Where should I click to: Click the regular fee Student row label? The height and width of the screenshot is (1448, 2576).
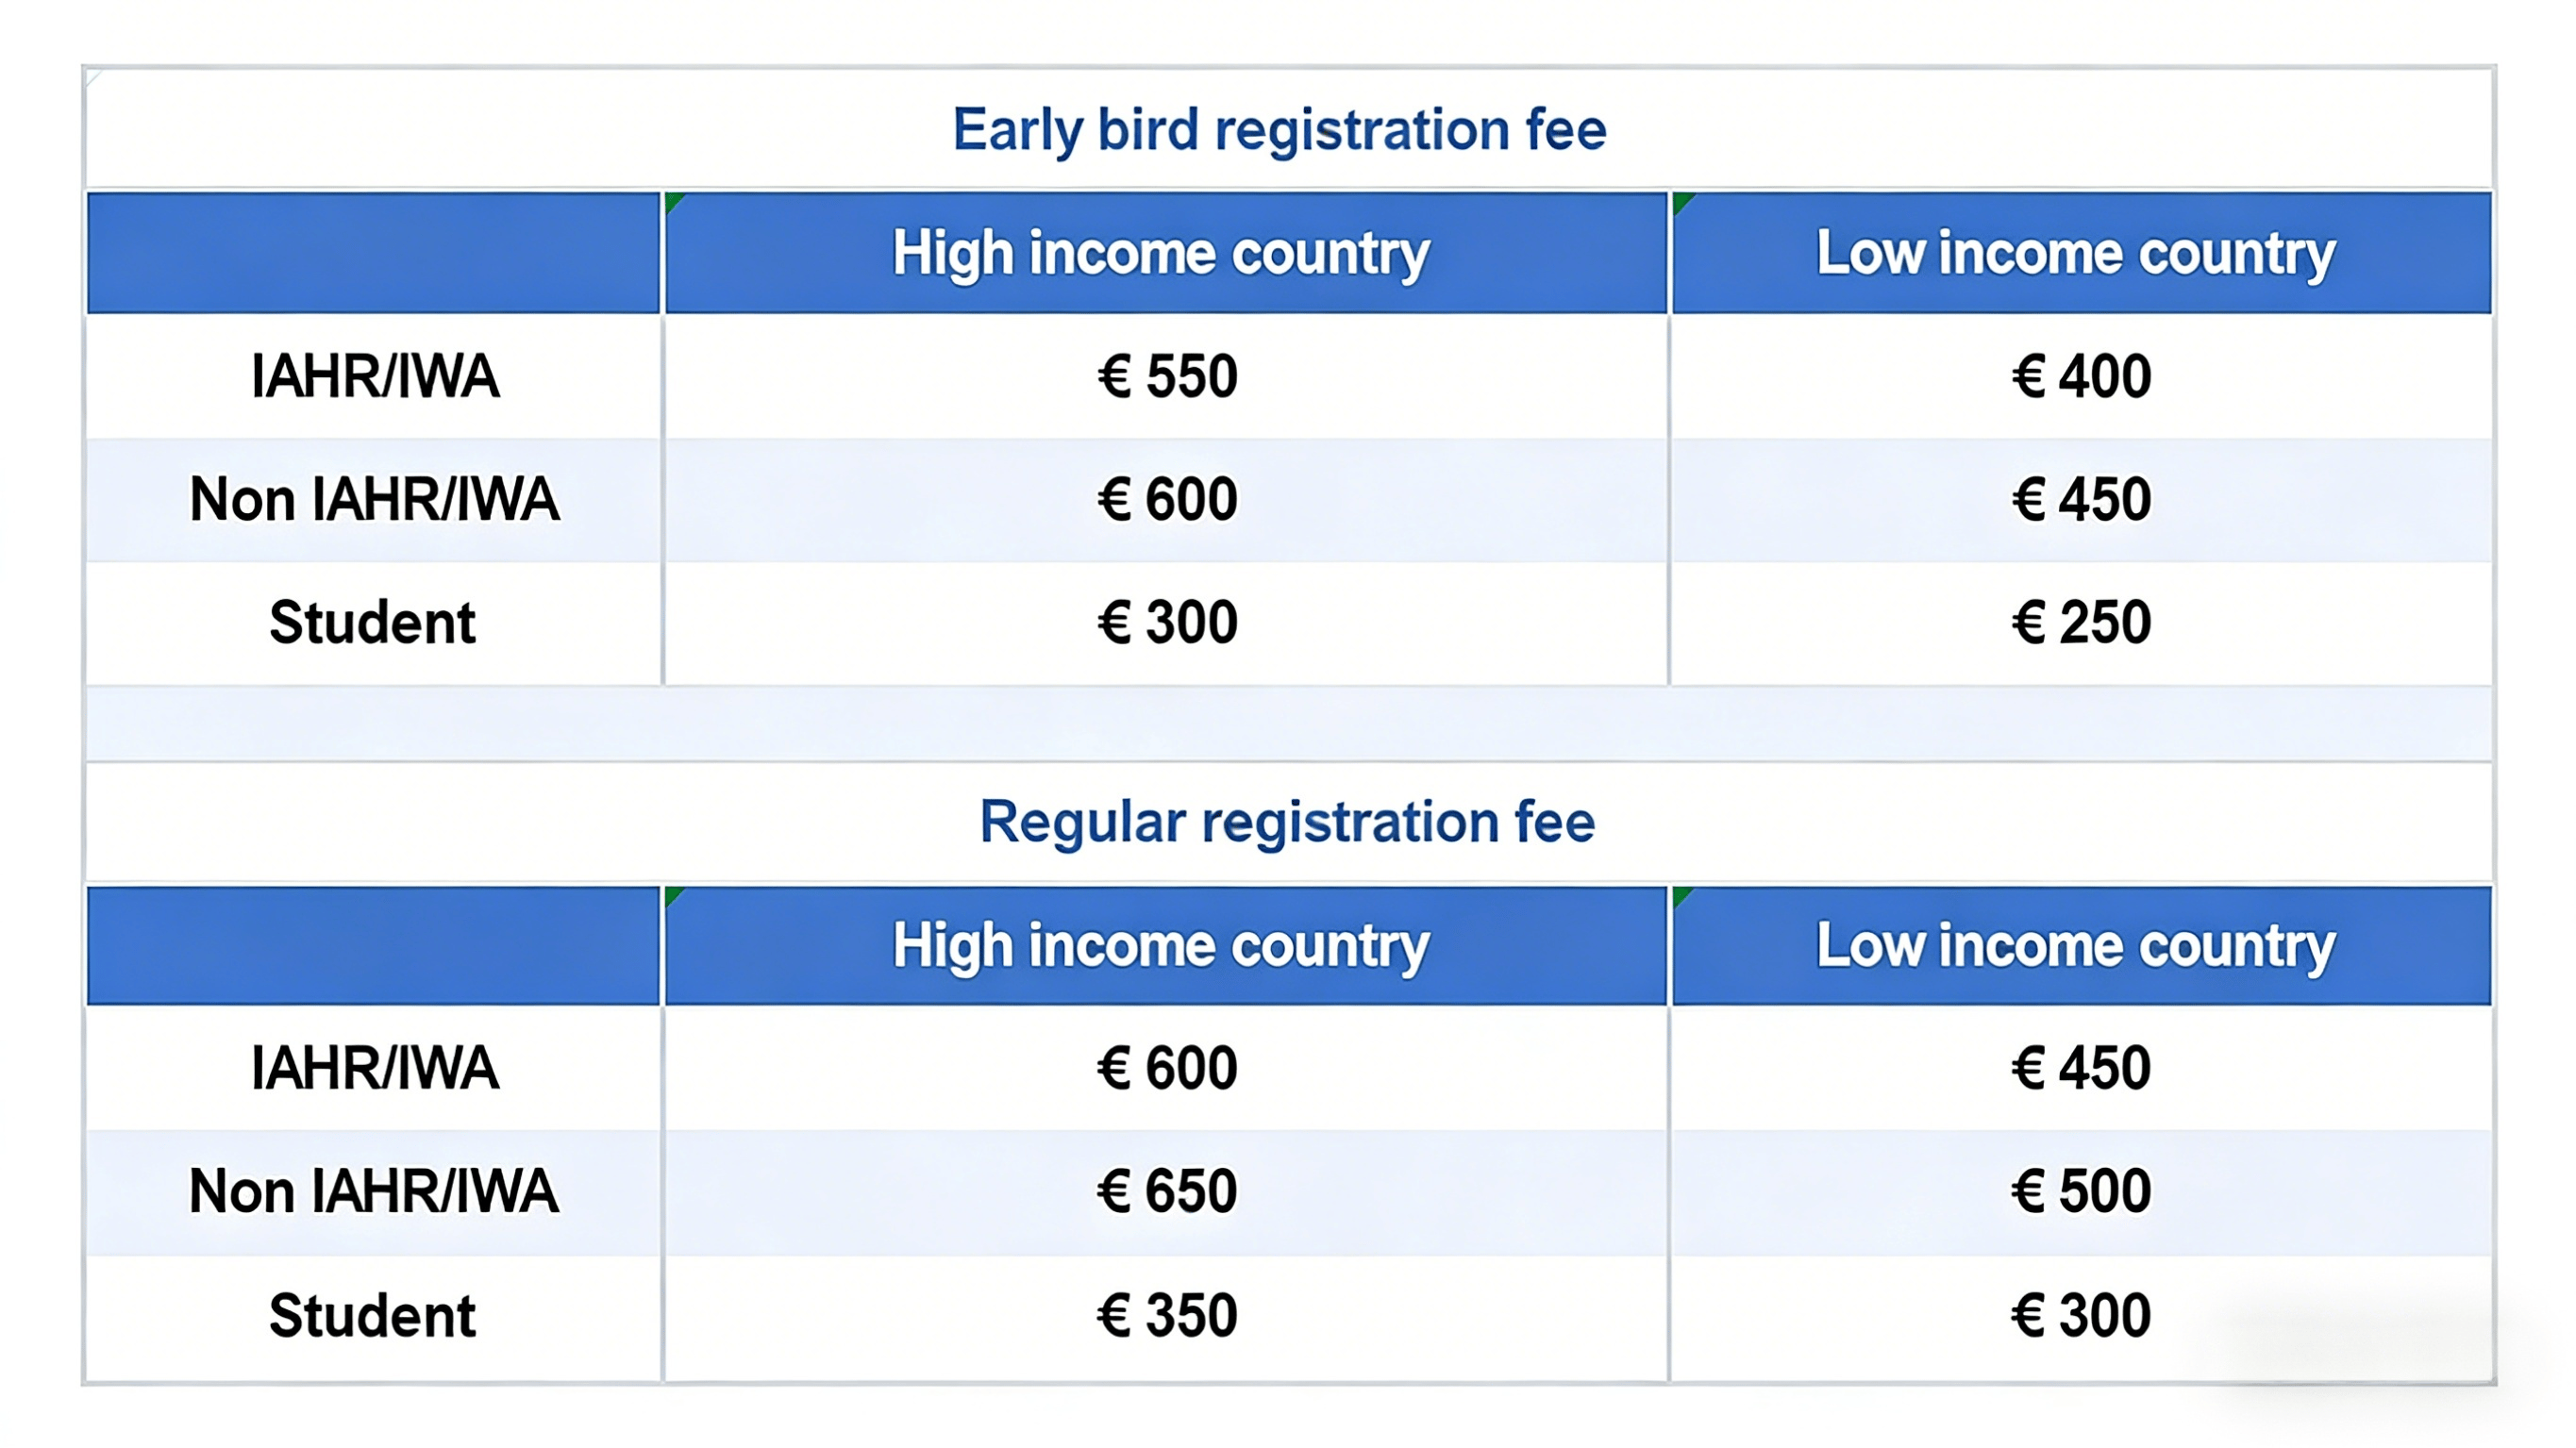click(372, 1316)
